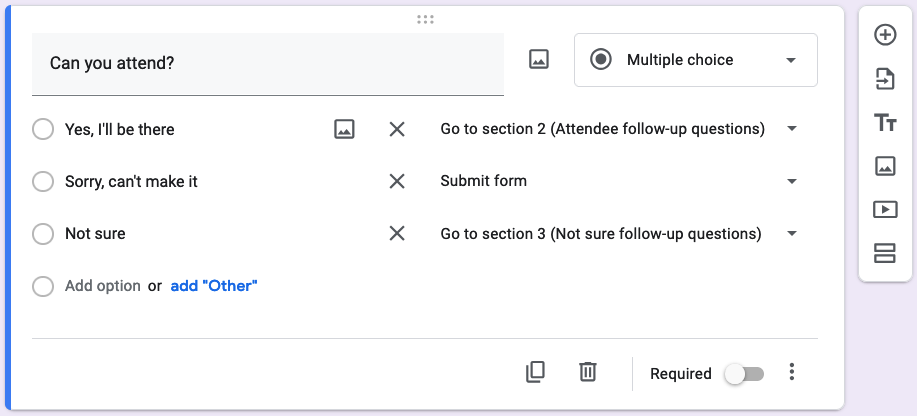Add image to the question title

click(539, 59)
